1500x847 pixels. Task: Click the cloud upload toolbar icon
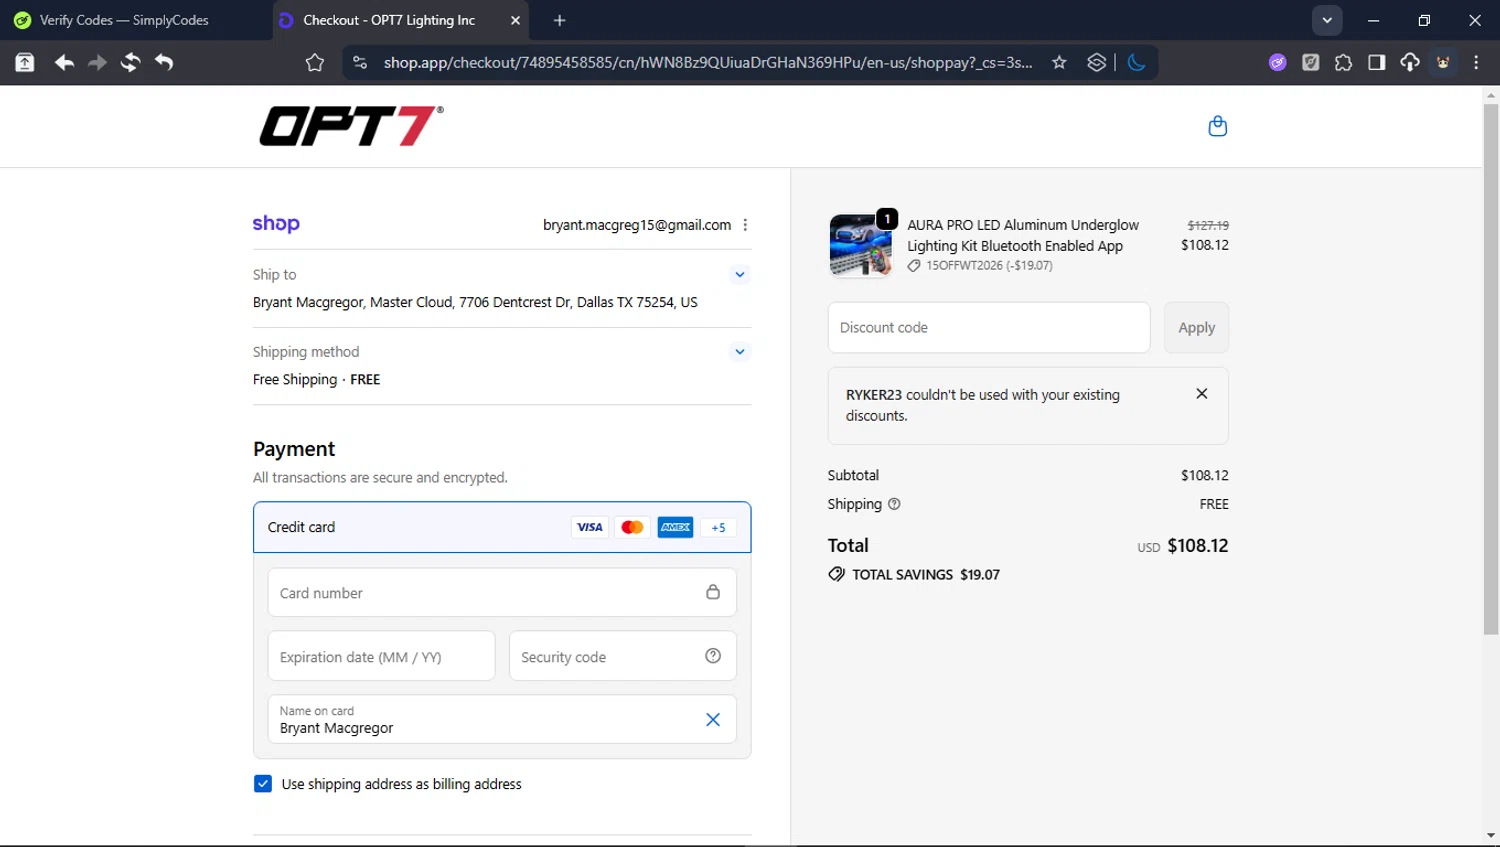1409,63
